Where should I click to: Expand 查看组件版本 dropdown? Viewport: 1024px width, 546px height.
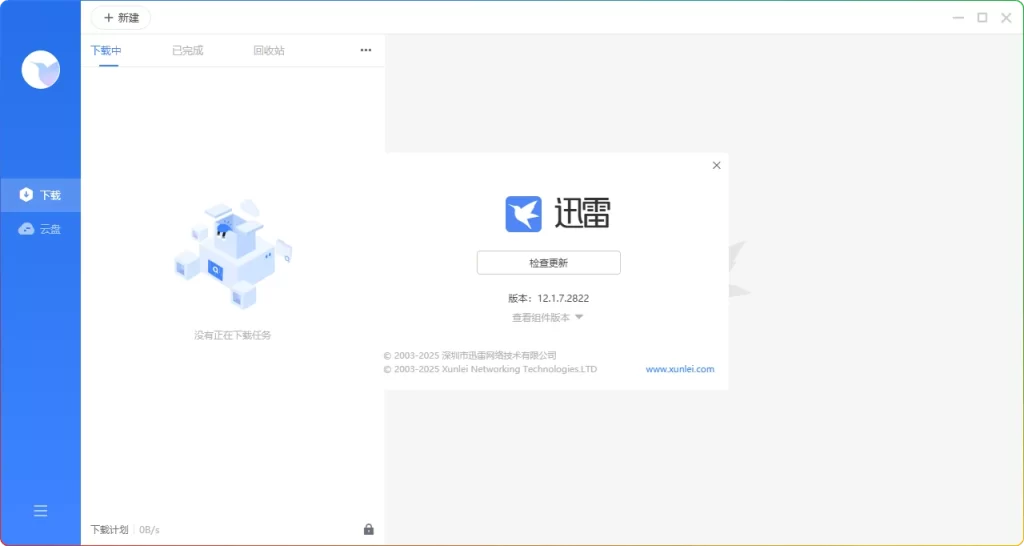click(x=547, y=317)
